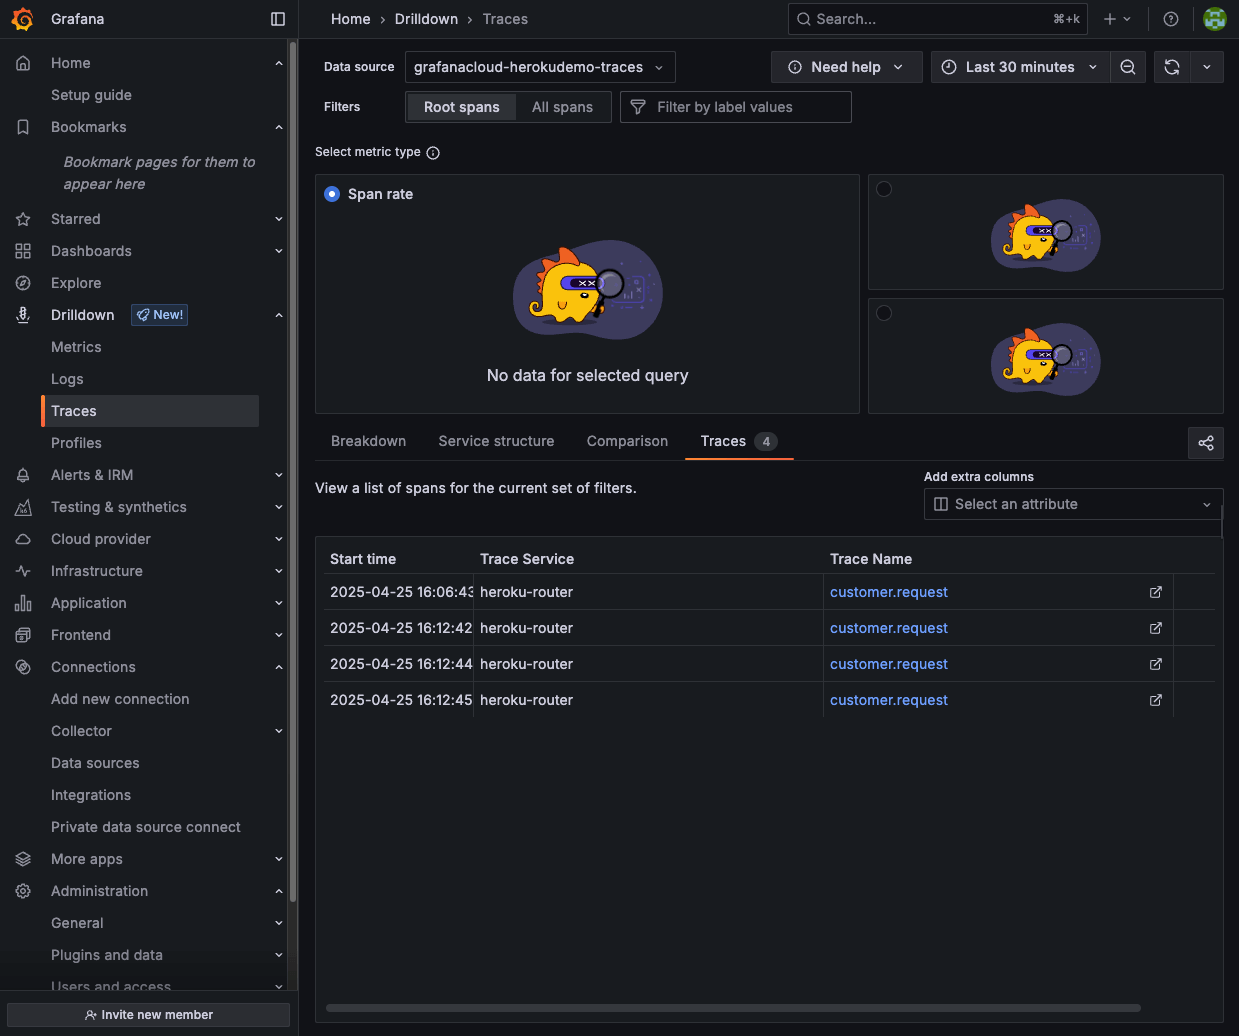Switch to the Breakdown tab

368,441
